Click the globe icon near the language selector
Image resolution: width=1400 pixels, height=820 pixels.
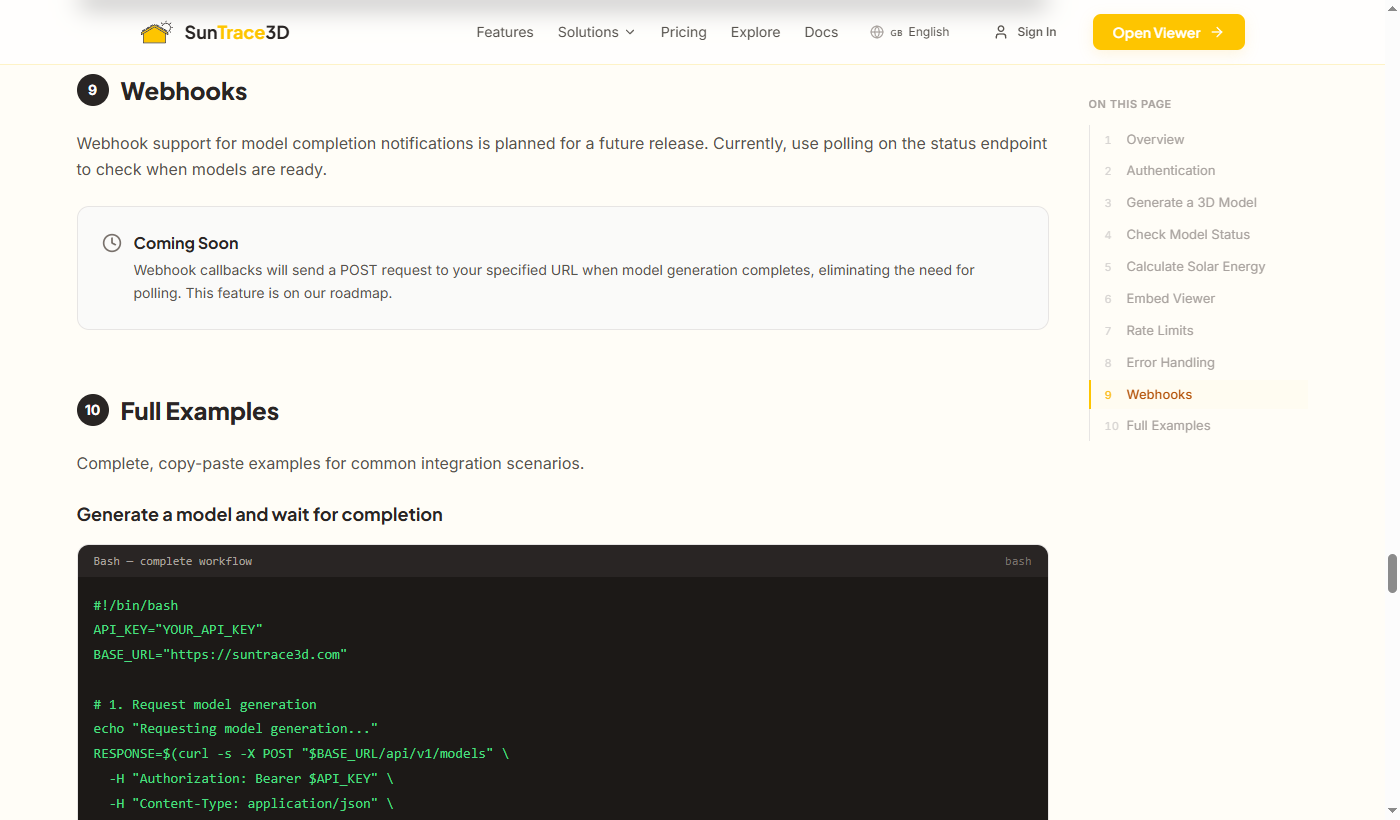[875, 31]
